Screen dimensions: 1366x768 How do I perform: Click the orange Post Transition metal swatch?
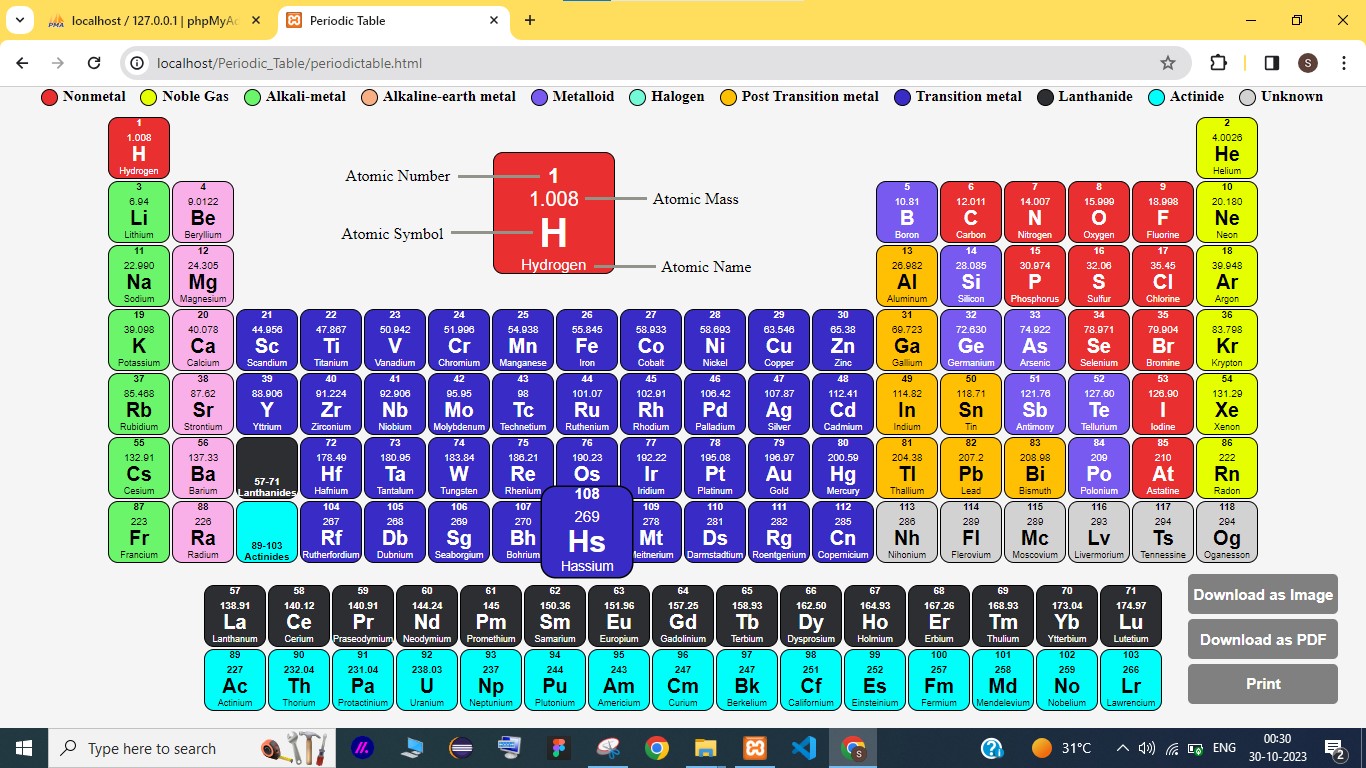728,97
